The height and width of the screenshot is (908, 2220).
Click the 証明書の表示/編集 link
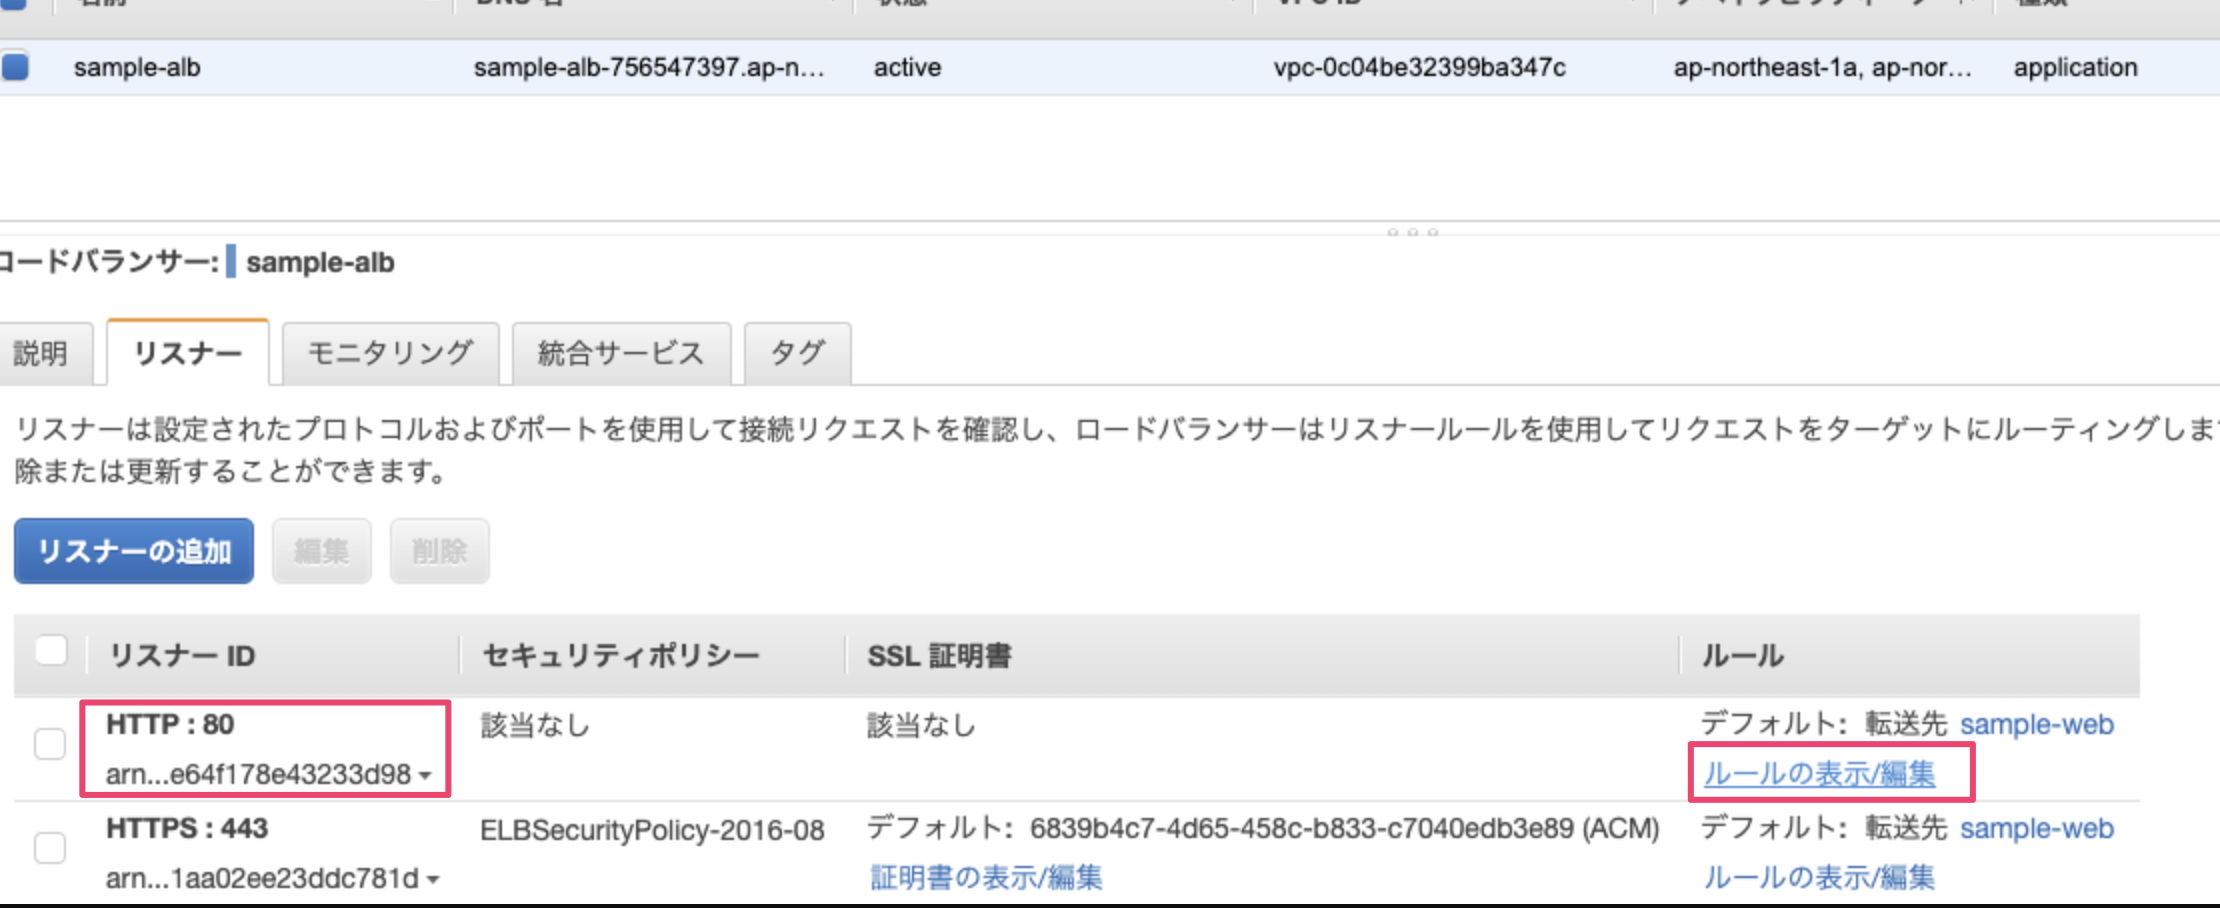986,878
